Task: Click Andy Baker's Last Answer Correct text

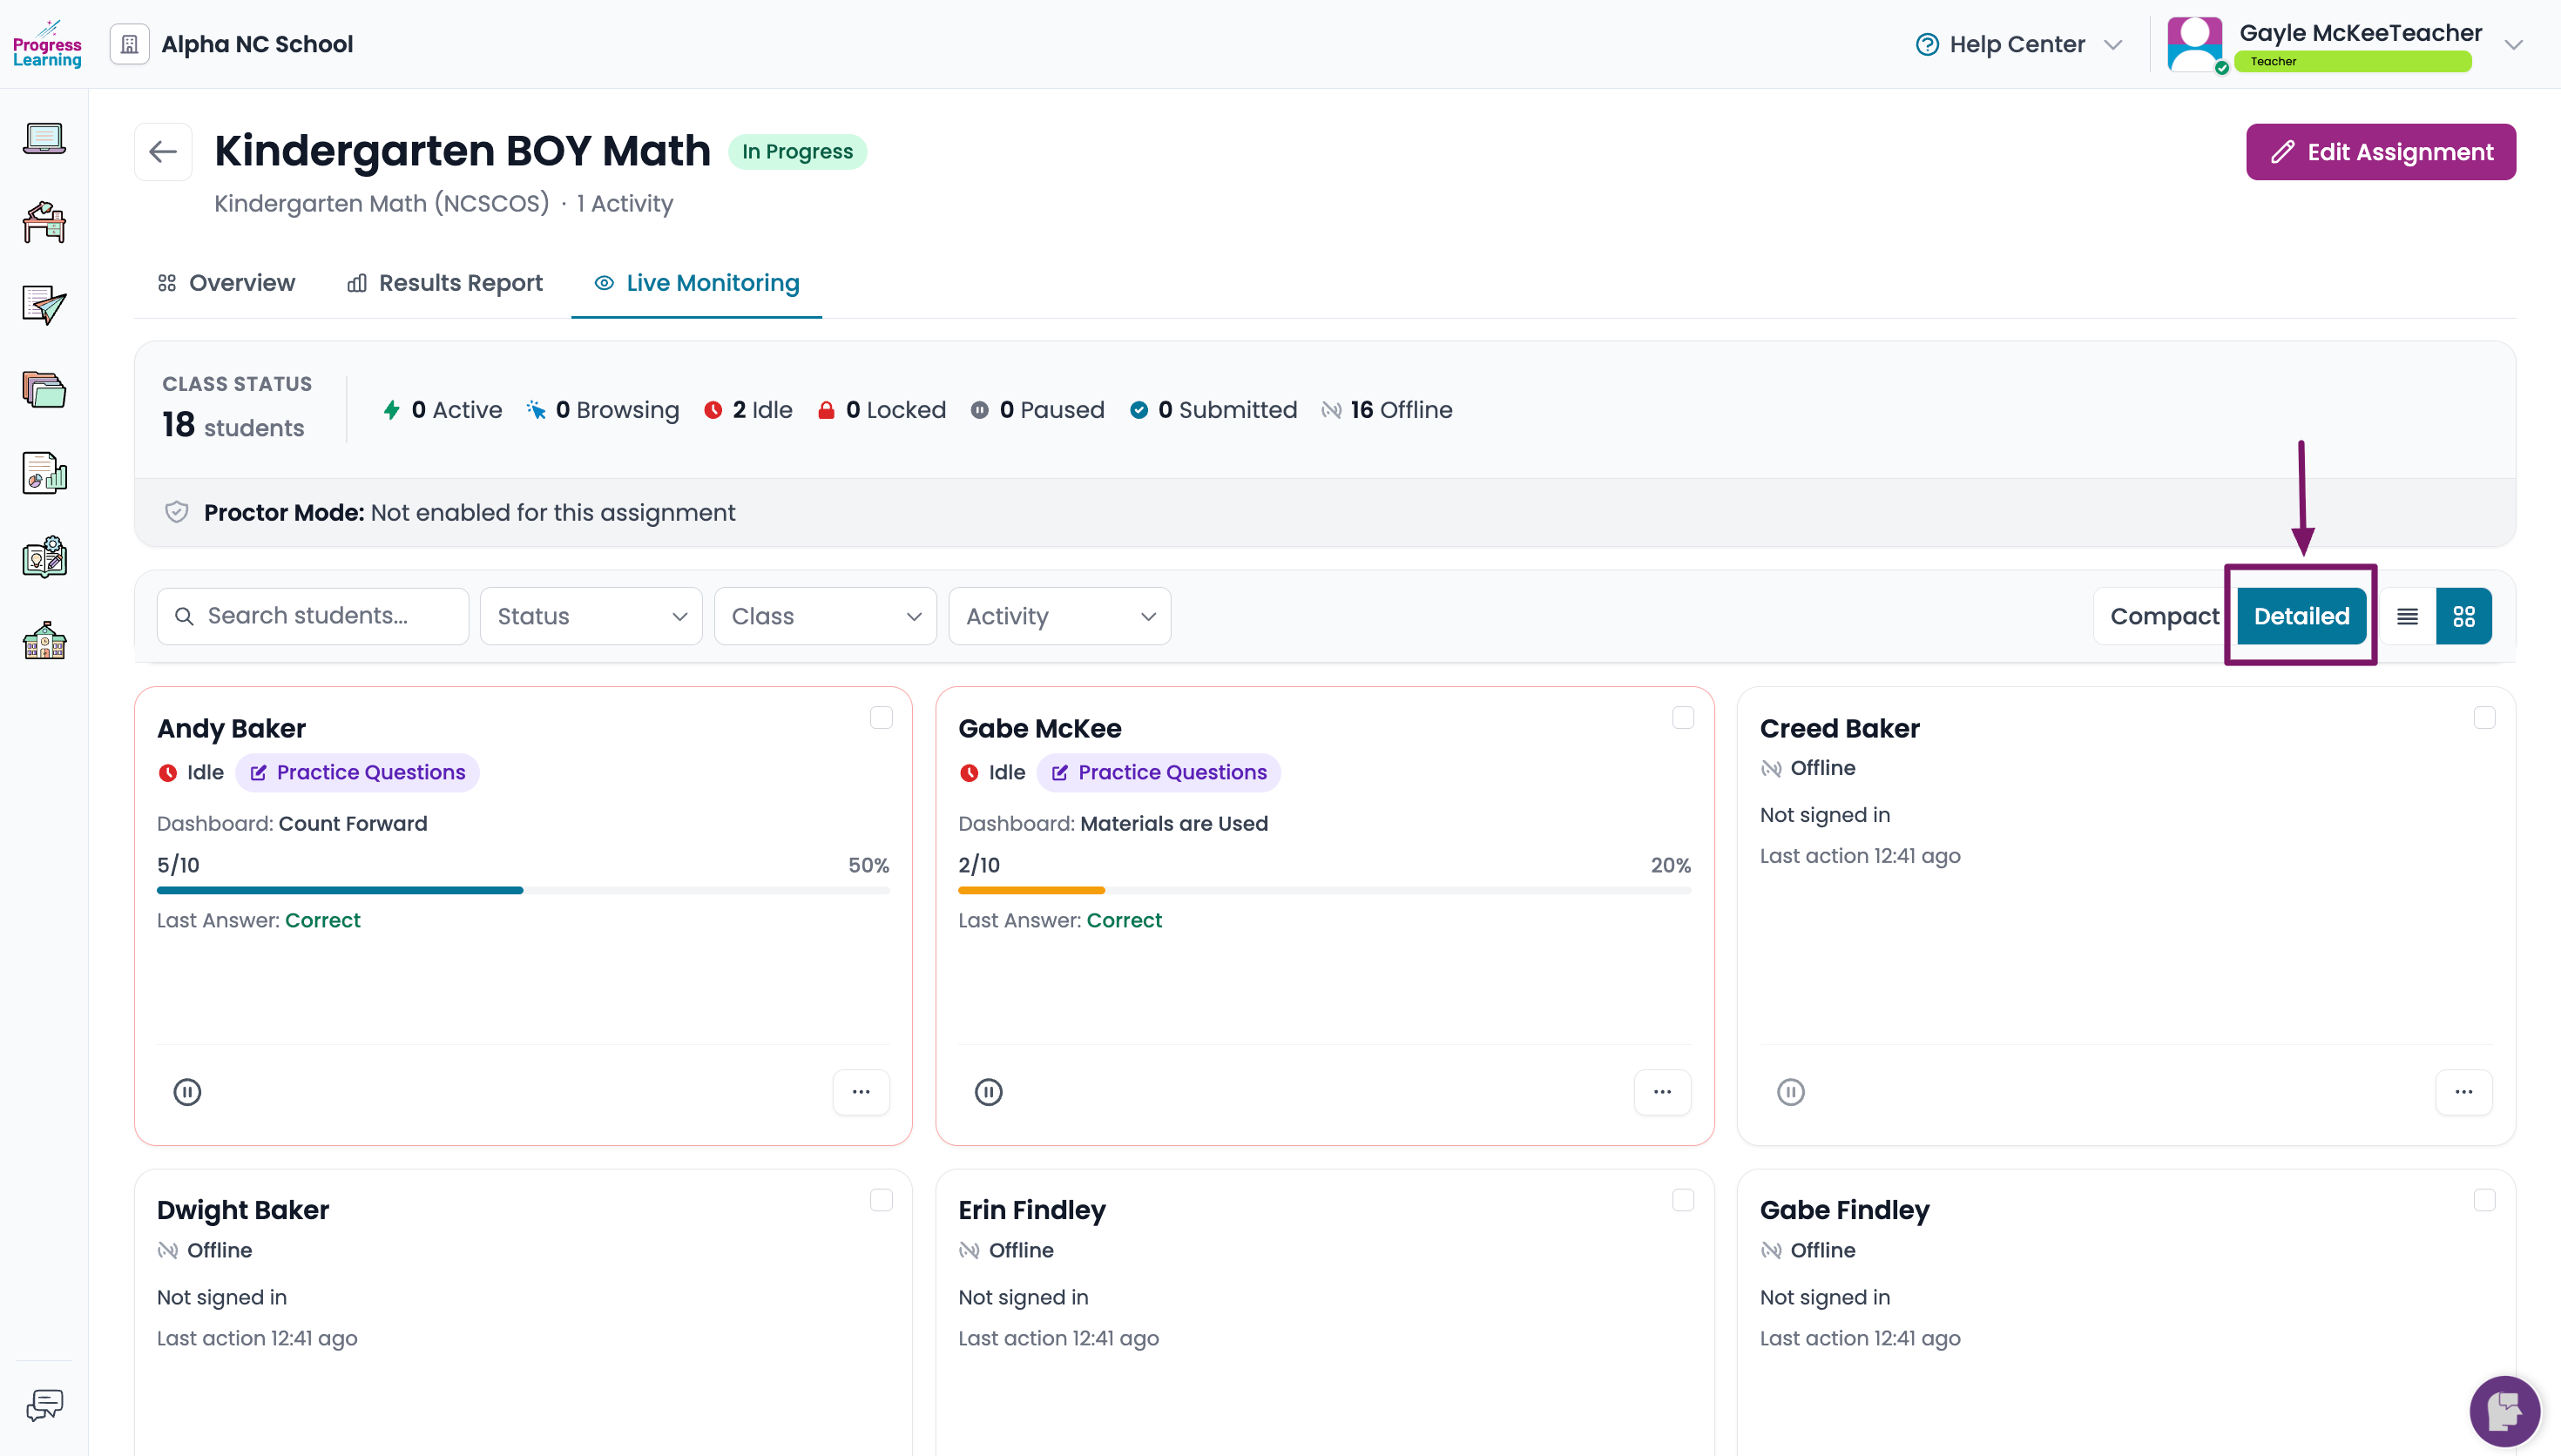Action: point(259,920)
